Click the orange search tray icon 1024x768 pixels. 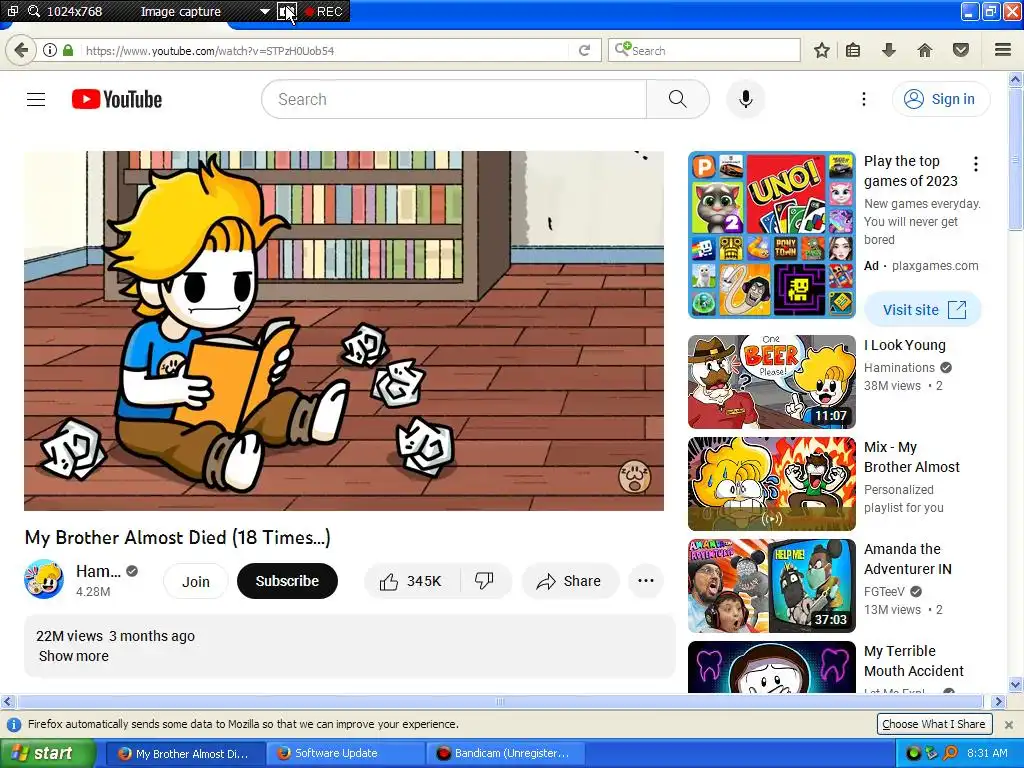pos(950,753)
